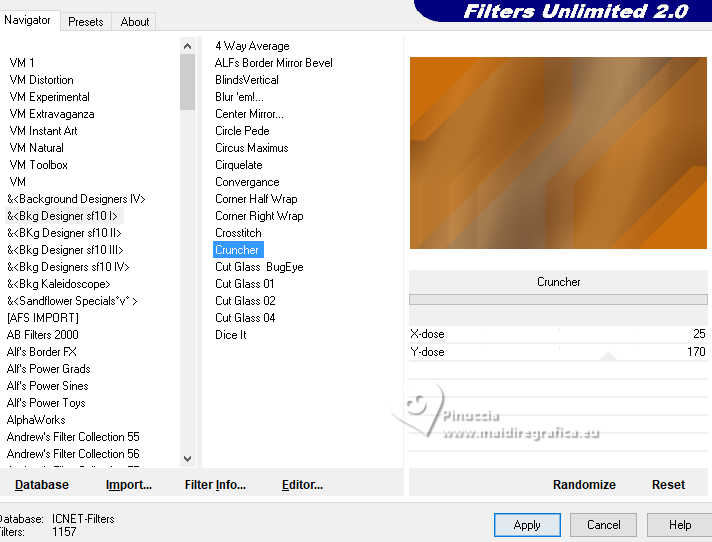Choose the Corner Right Wrap filter
This screenshot has height=542, width=712.
pos(259,216)
